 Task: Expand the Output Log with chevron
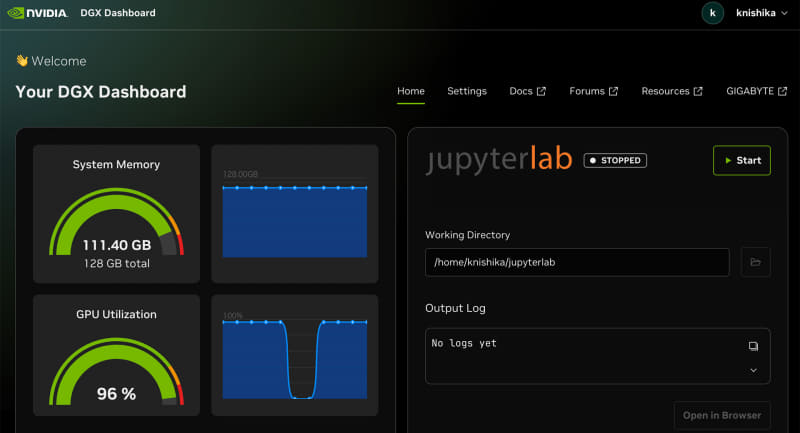click(x=753, y=370)
